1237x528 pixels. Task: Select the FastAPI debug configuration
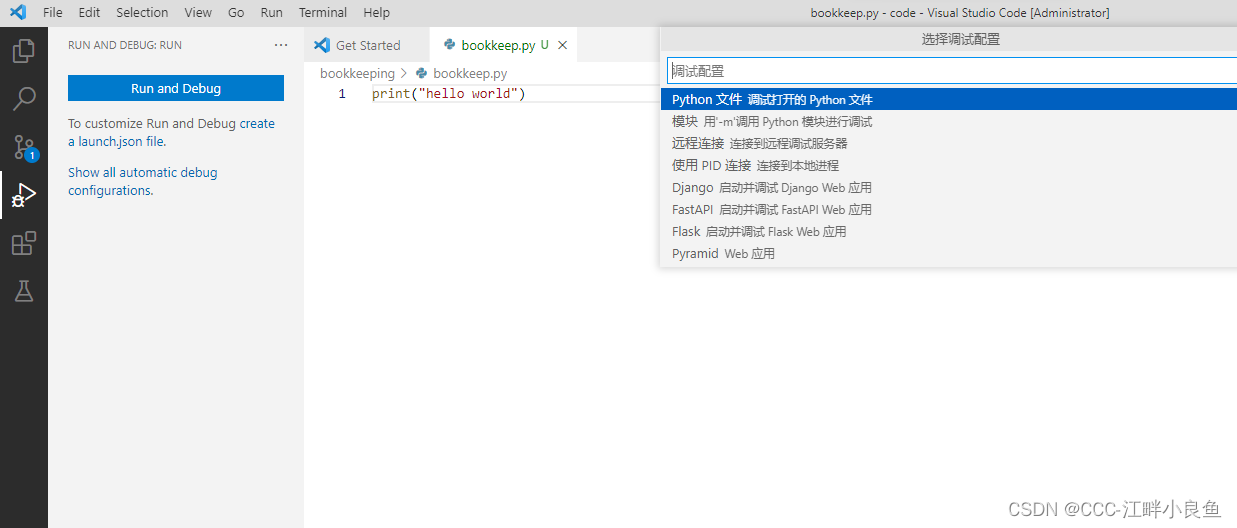pyautogui.click(x=949, y=210)
